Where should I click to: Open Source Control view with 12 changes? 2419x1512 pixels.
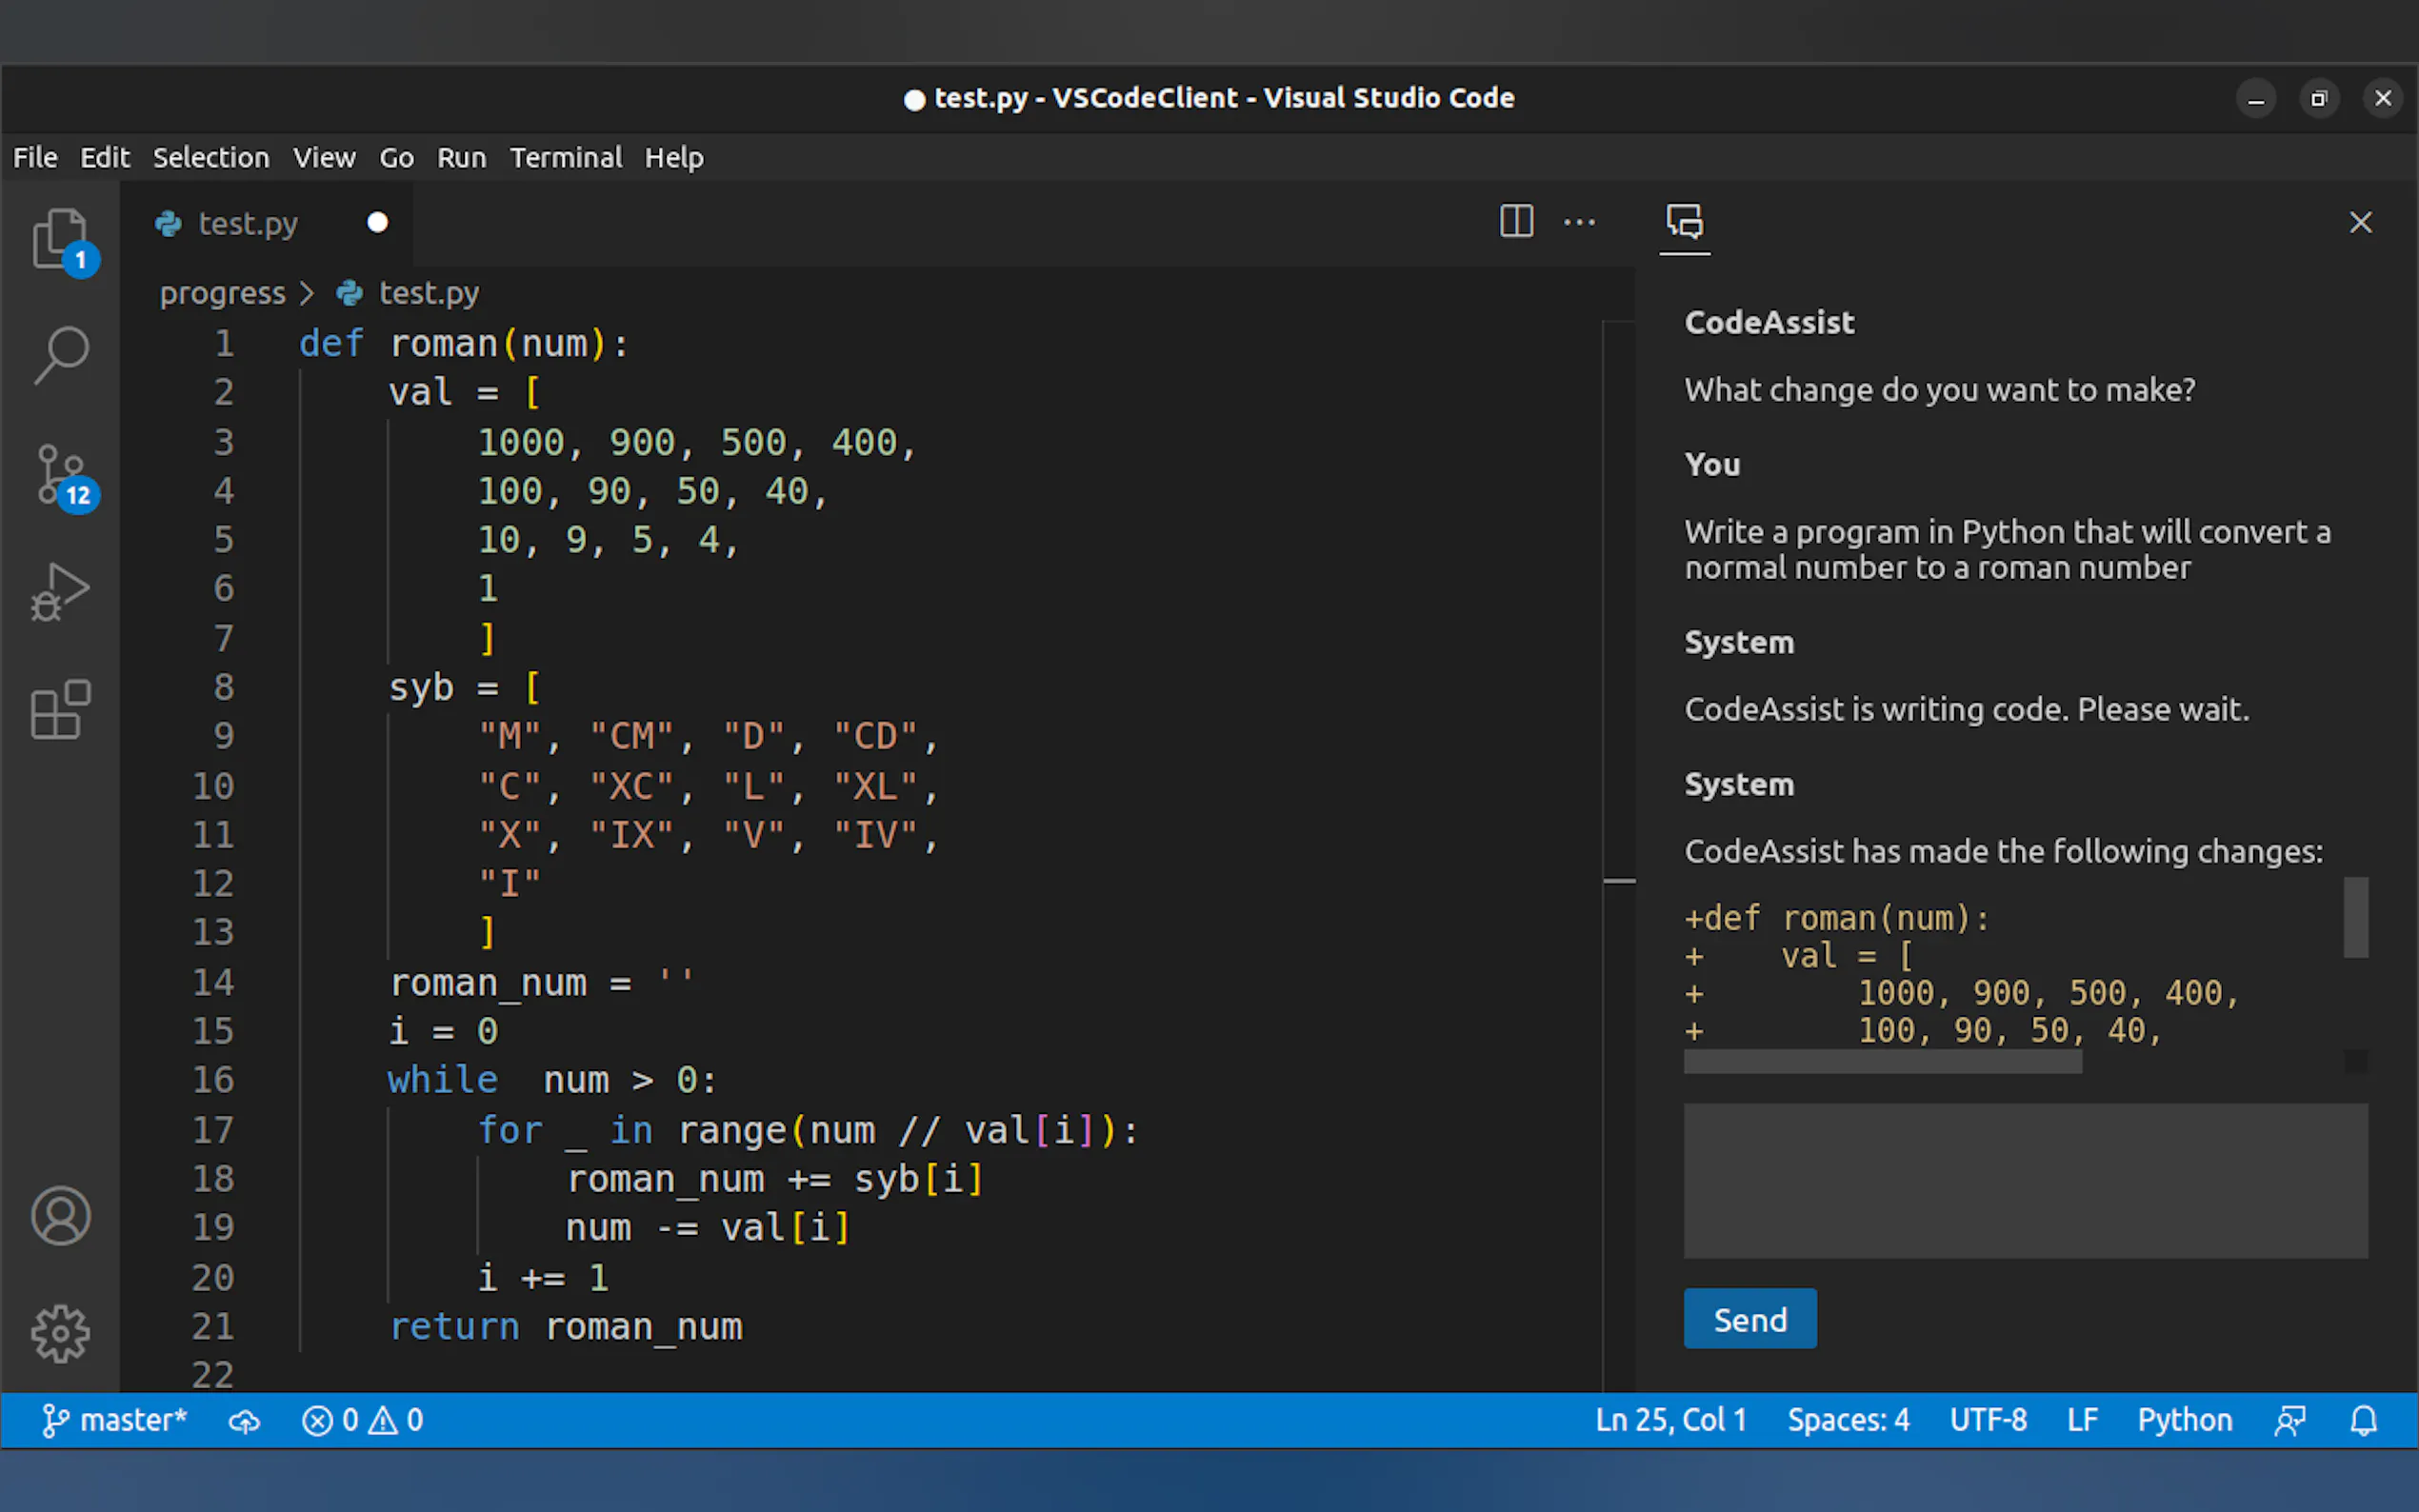click(61, 474)
